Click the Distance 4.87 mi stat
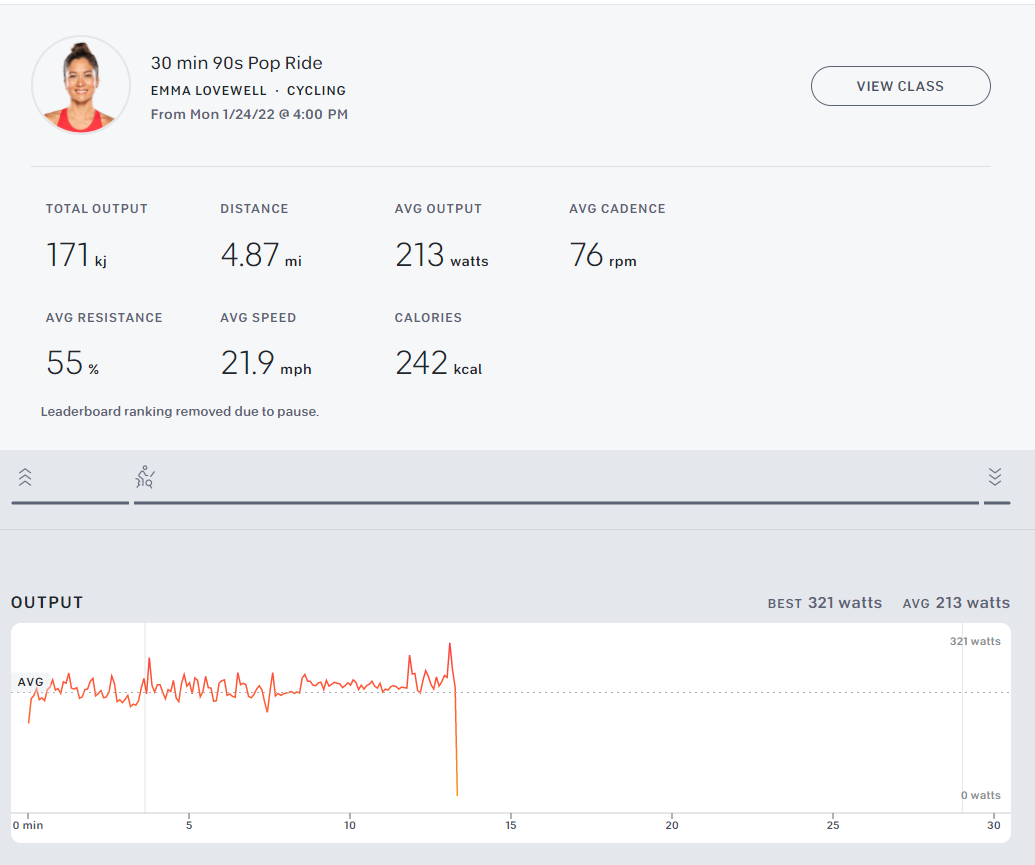Image resolution: width=1035 pixels, height=865 pixels. tap(260, 255)
